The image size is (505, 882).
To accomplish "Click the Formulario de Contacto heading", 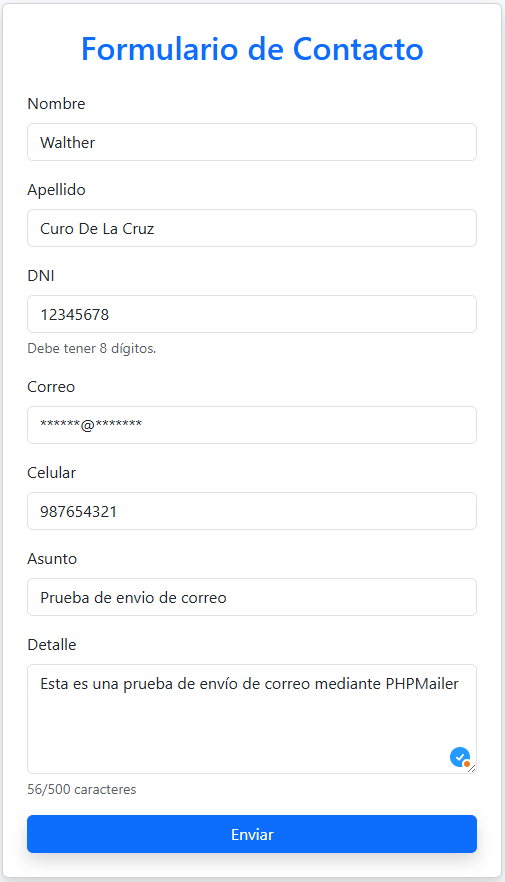I will (x=252, y=49).
